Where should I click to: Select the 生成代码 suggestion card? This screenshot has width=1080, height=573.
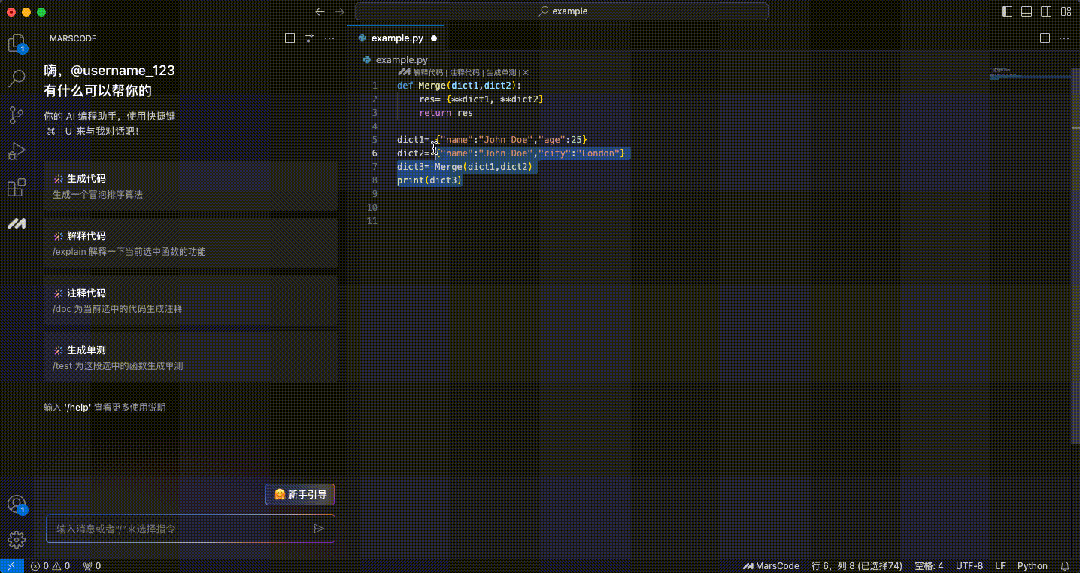coord(191,186)
